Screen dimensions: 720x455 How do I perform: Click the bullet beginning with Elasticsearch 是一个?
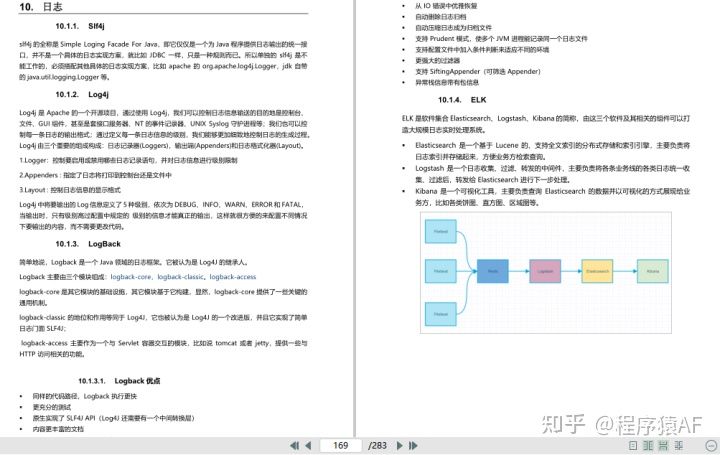(552, 151)
